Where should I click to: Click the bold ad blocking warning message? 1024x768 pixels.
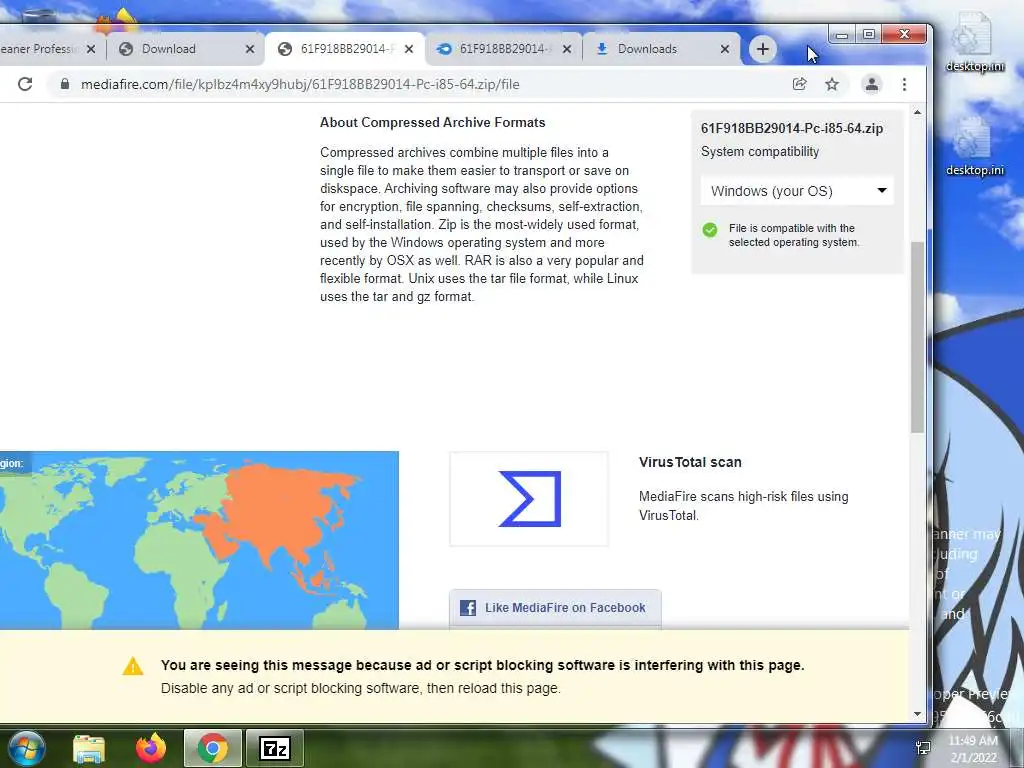[x=483, y=665]
